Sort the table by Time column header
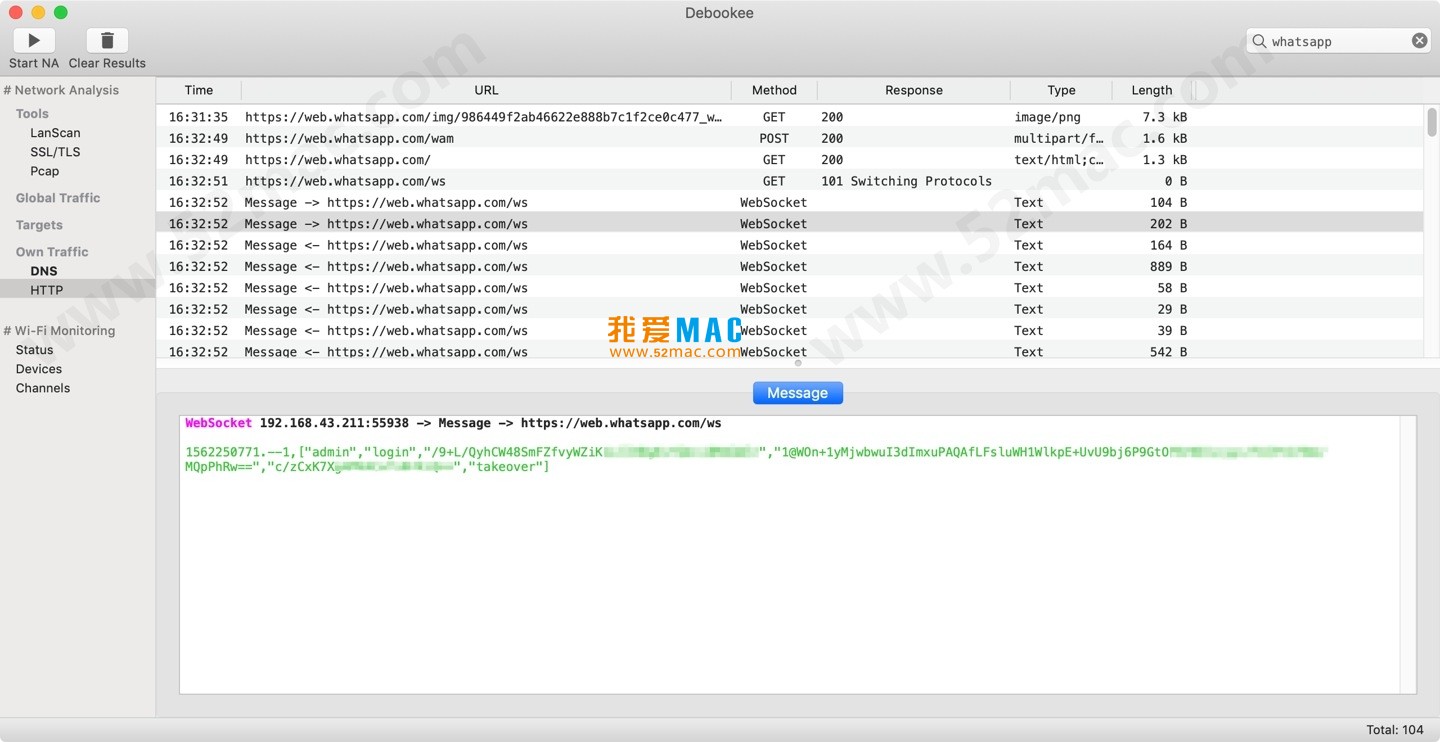Screen dimensions: 1440x742 pyautogui.click(x=198, y=90)
